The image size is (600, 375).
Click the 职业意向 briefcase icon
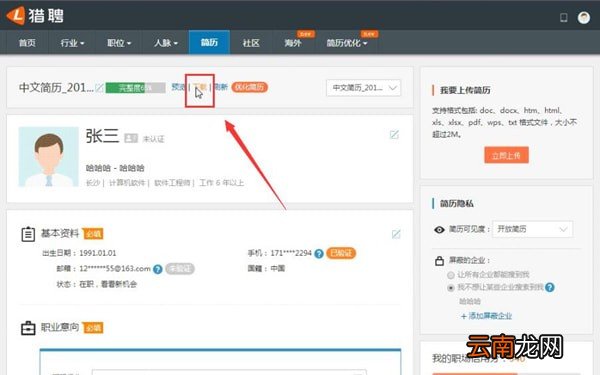(28, 328)
